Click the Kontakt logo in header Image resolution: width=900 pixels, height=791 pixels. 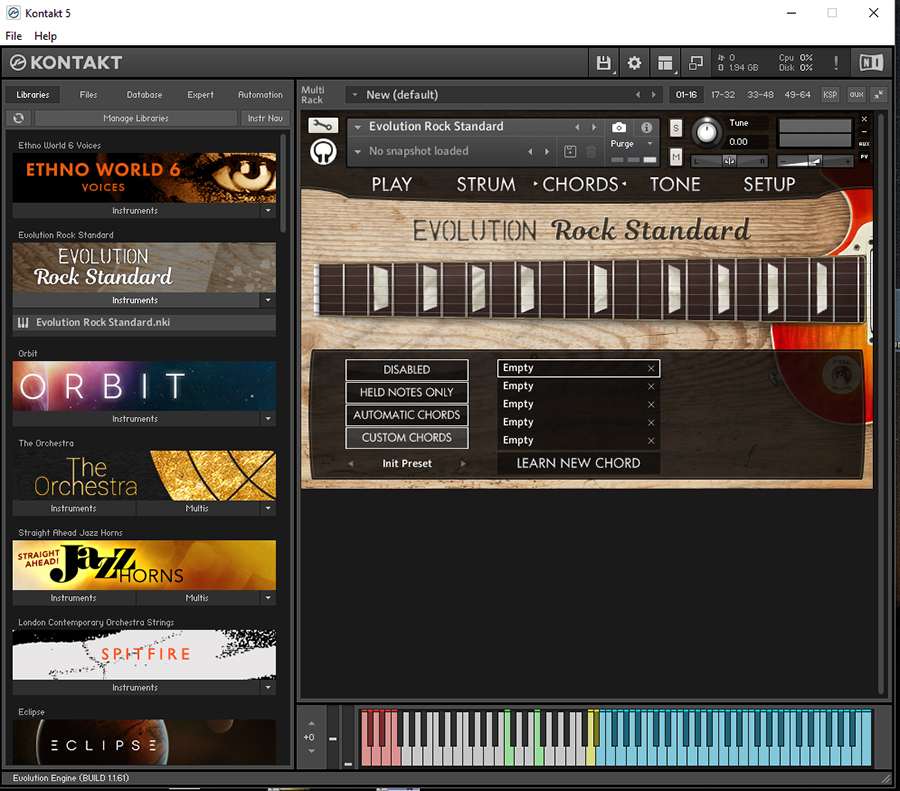pos(67,63)
